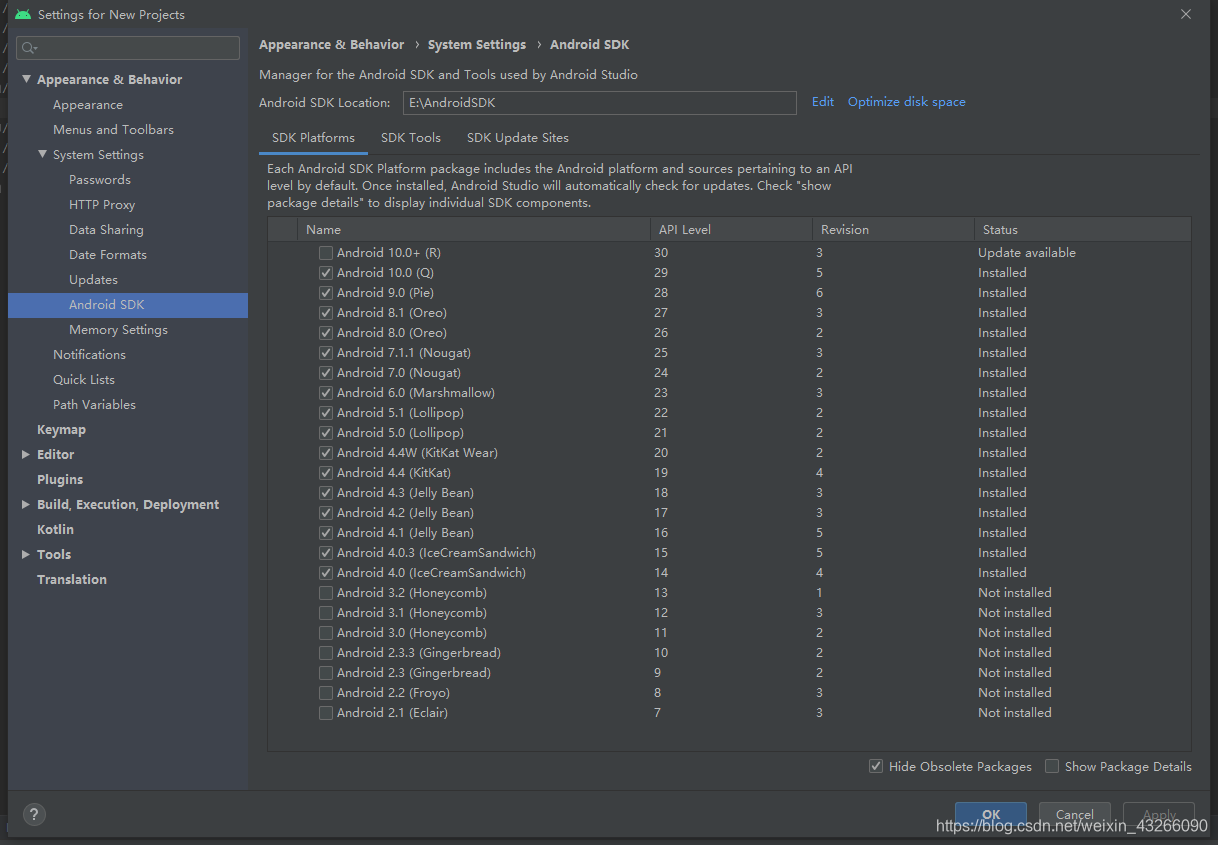
Task: Sort by the API Level column header
Action: point(731,229)
